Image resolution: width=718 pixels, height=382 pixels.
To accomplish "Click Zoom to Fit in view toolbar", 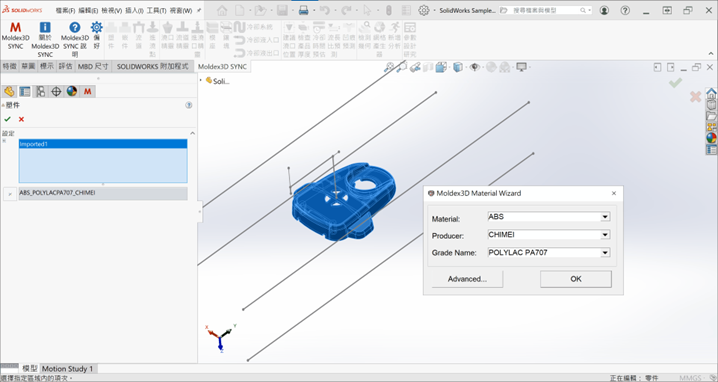I will [389, 67].
